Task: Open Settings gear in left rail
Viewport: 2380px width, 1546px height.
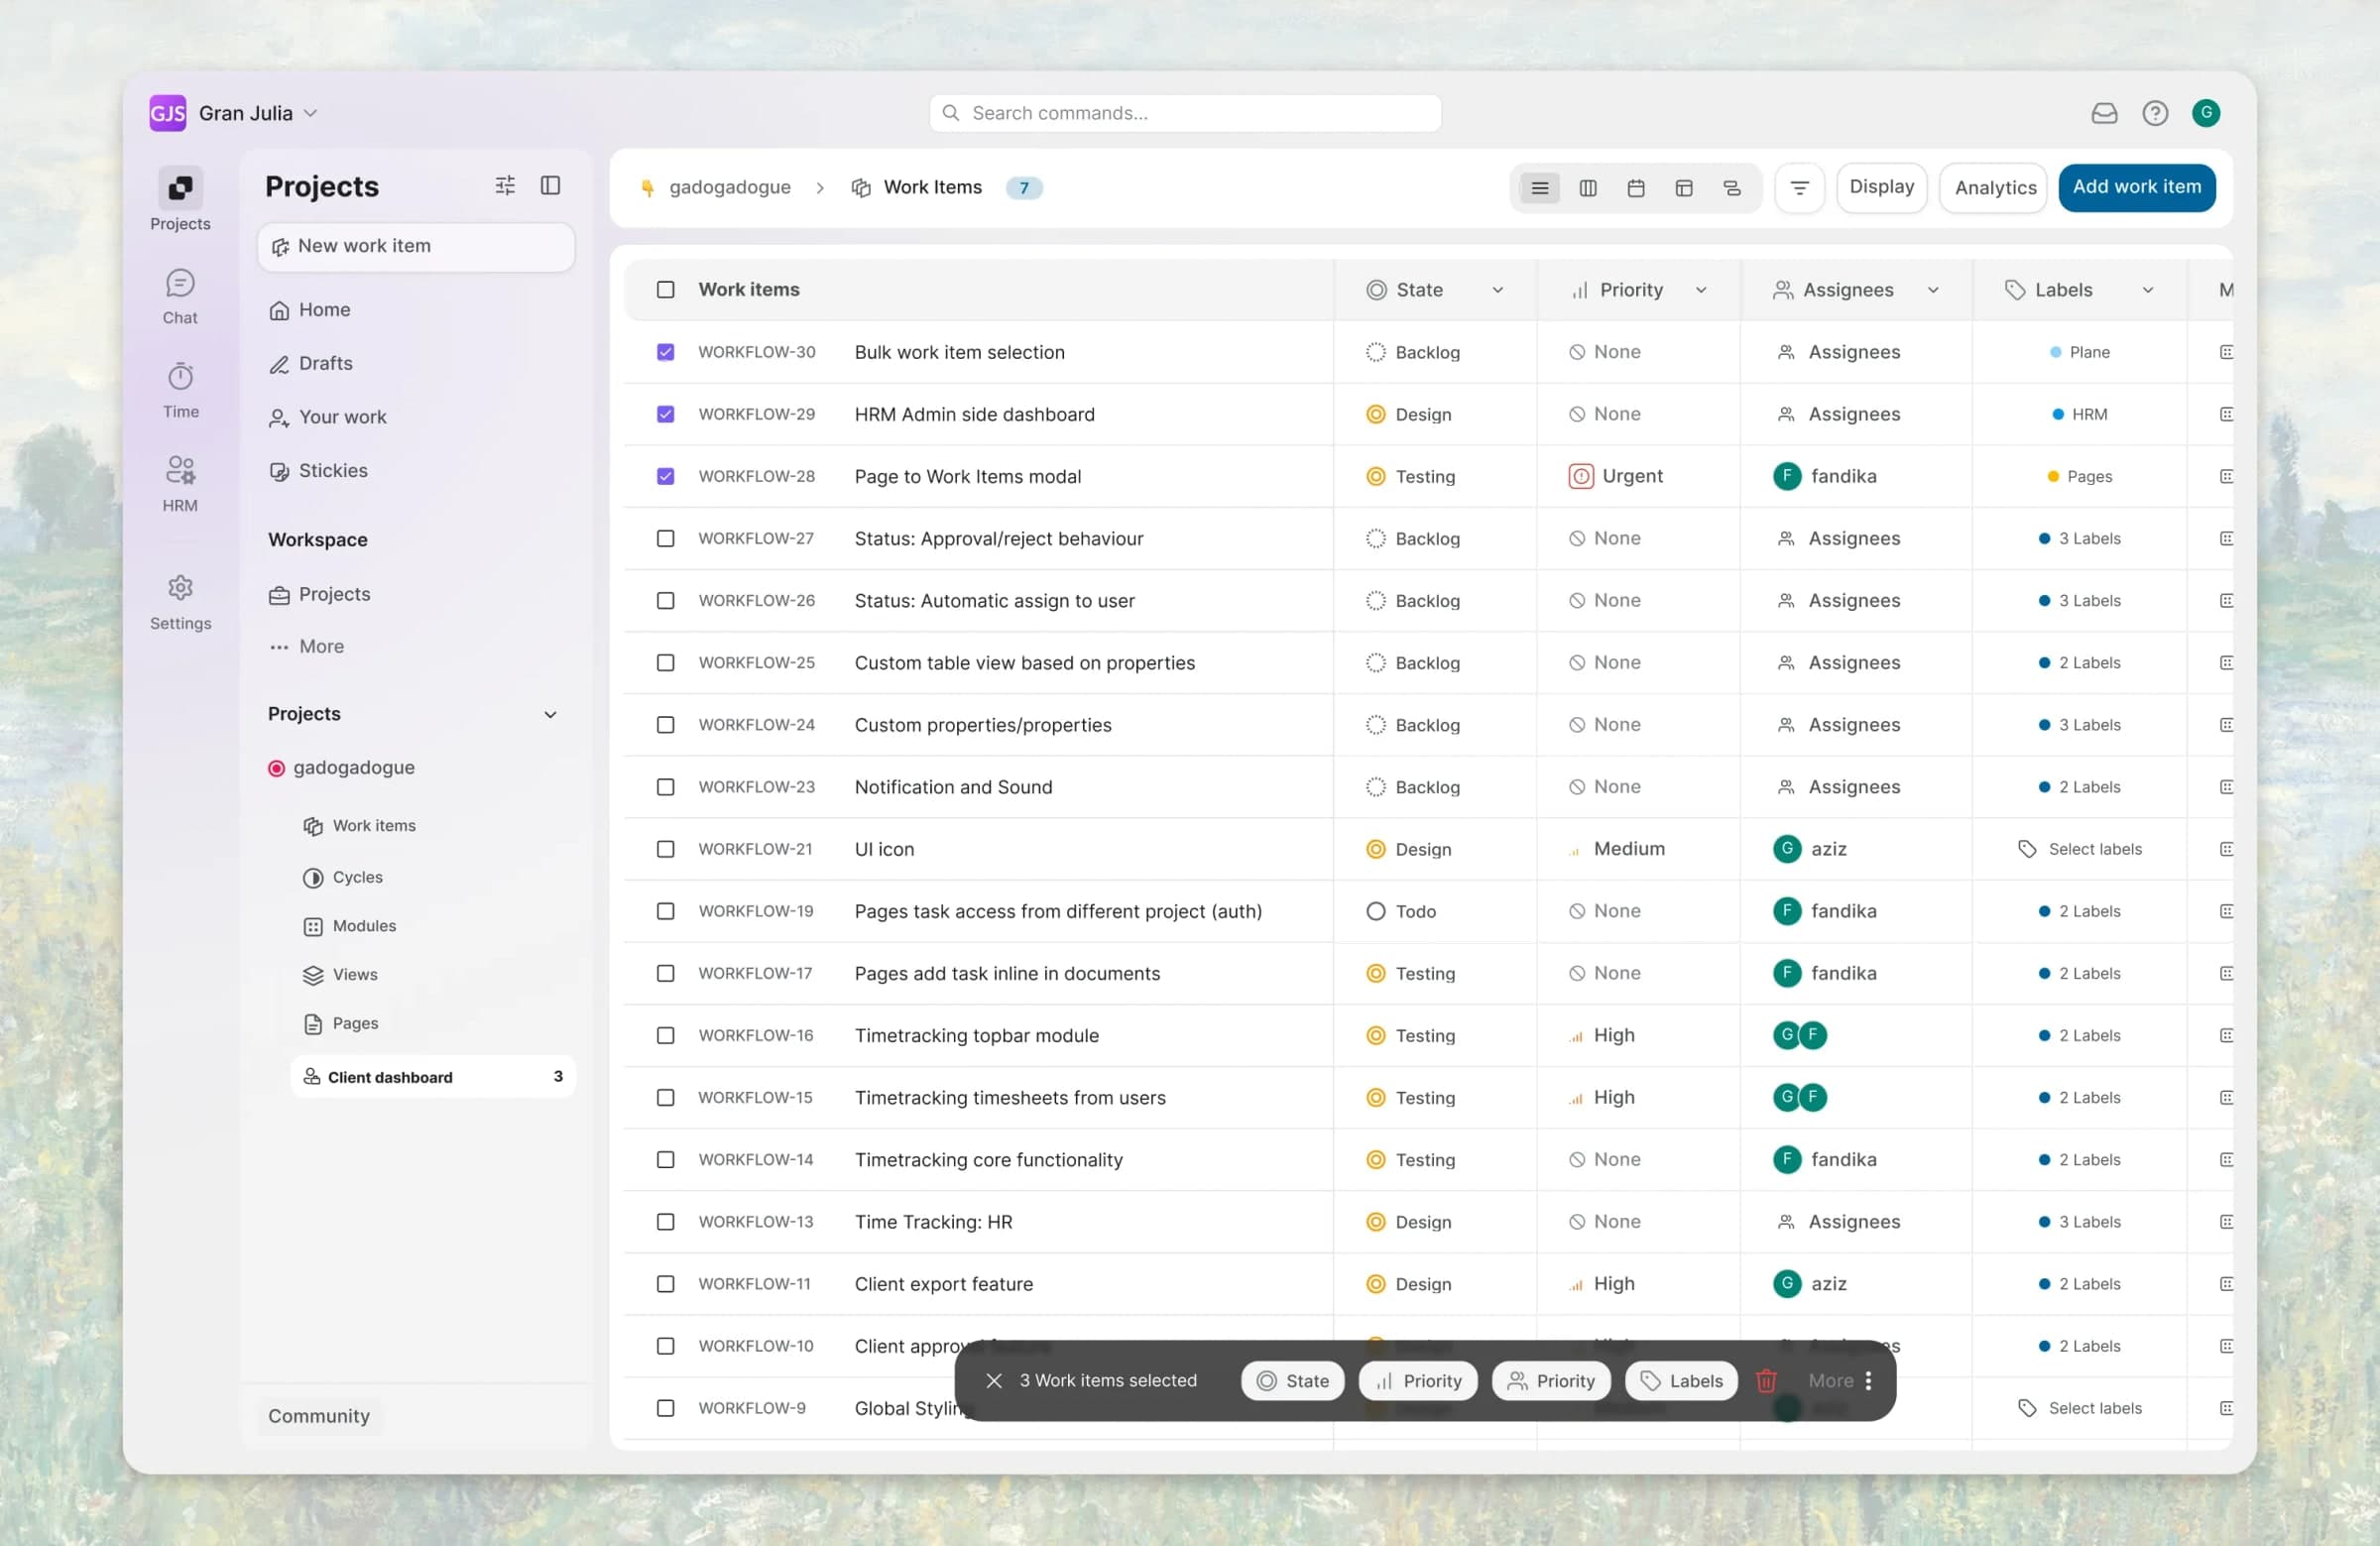Action: pyautogui.click(x=180, y=603)
